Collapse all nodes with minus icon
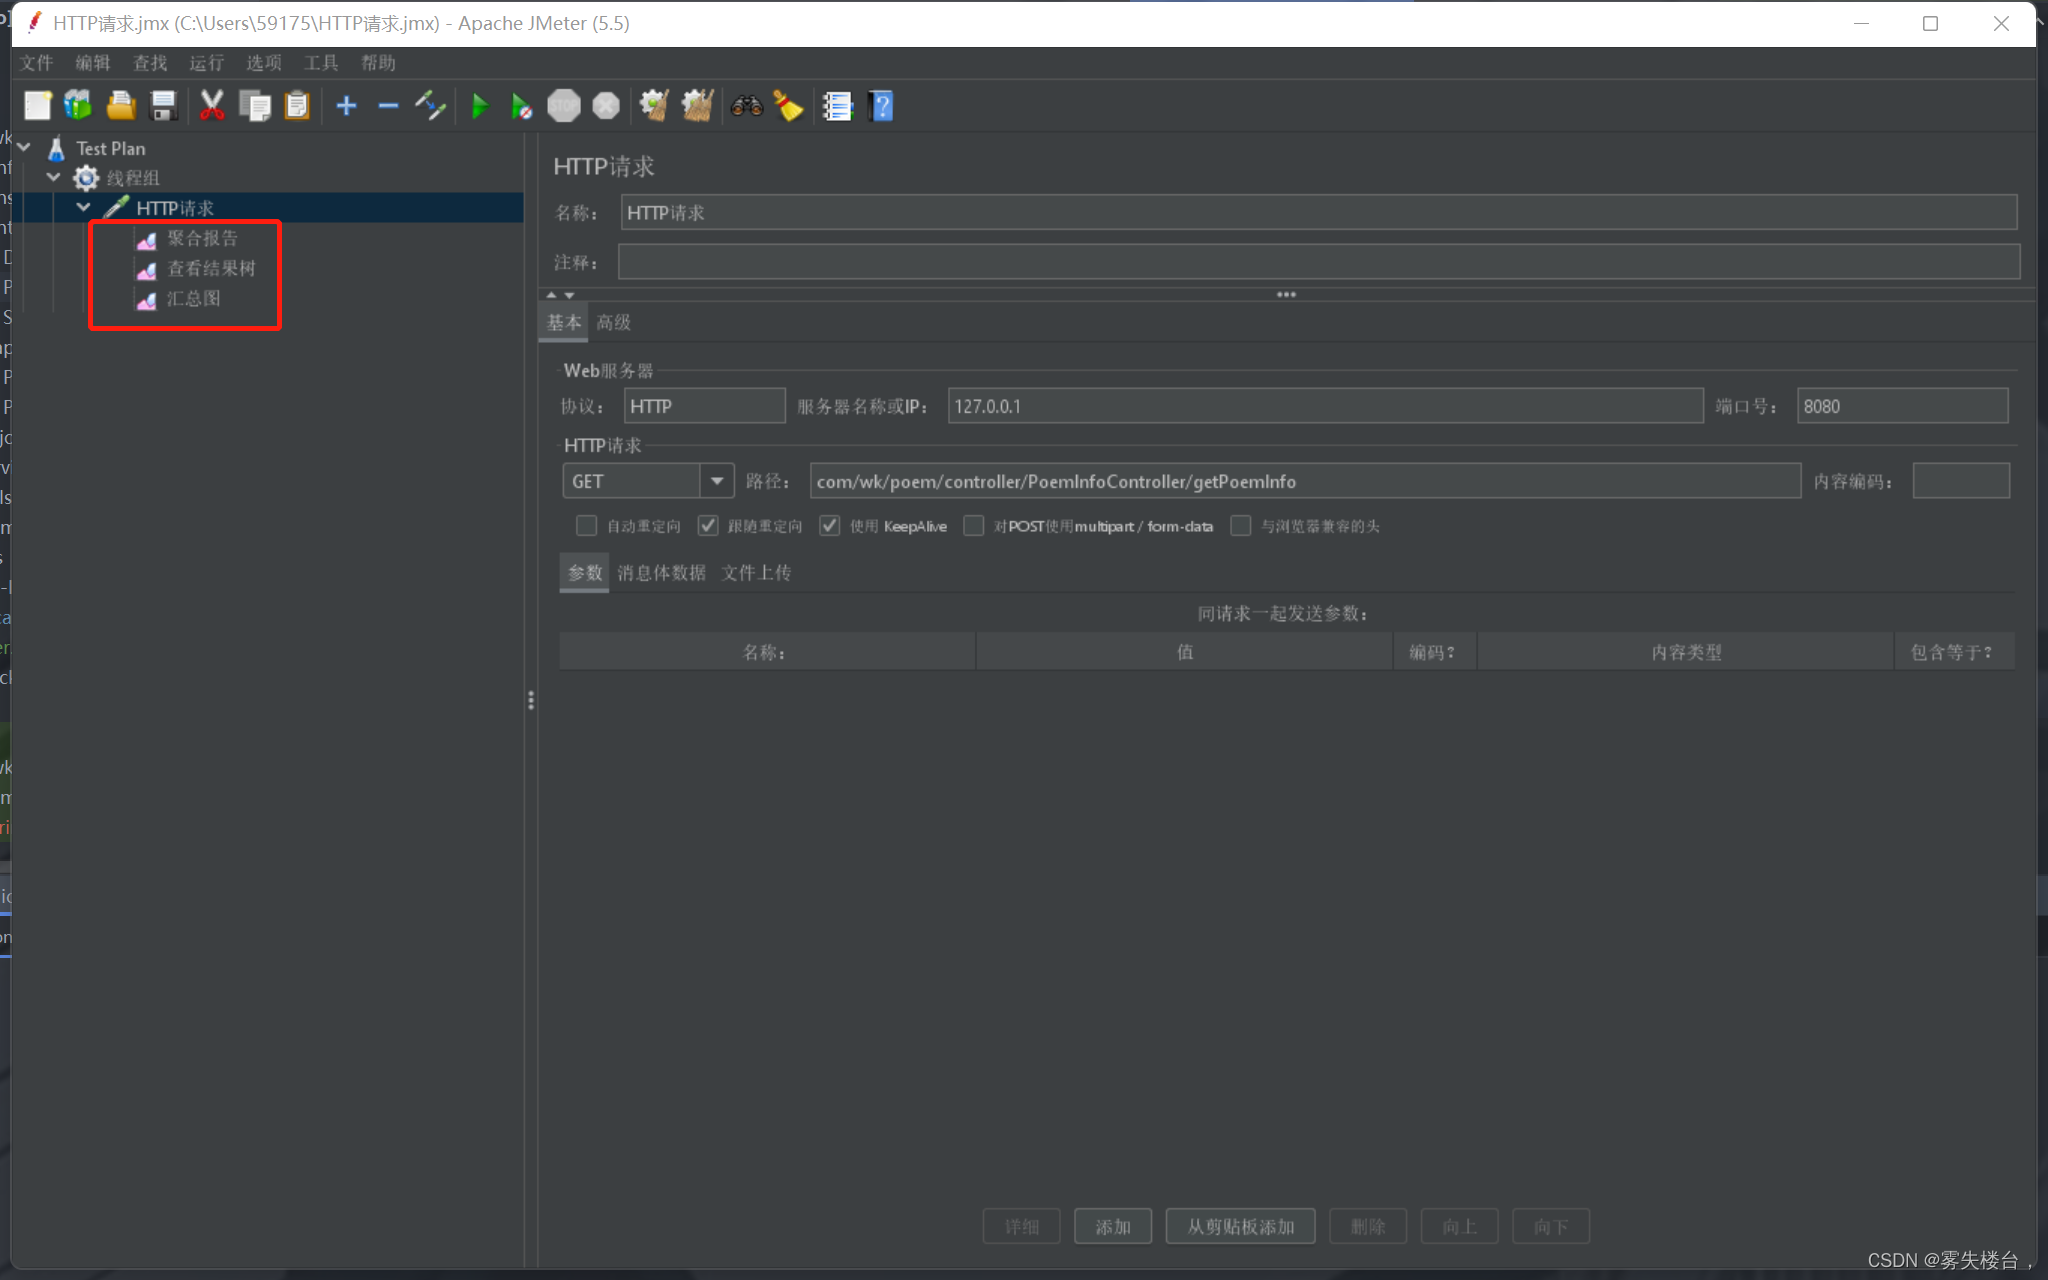The height and width of the screenshot is (1280, 2048). (388, 106)
